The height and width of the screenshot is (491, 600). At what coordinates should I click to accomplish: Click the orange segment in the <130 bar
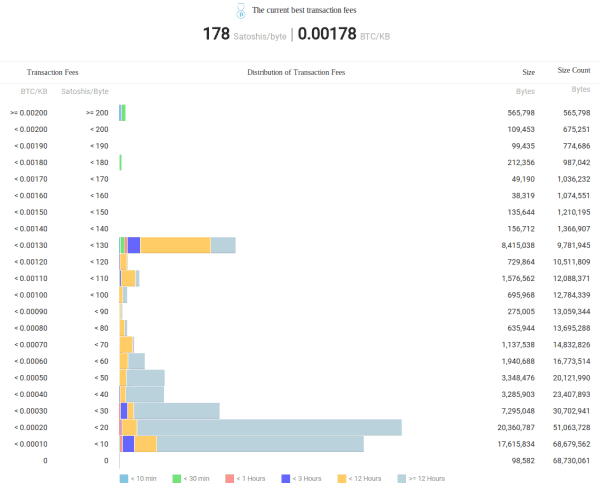tap(175, 245)
